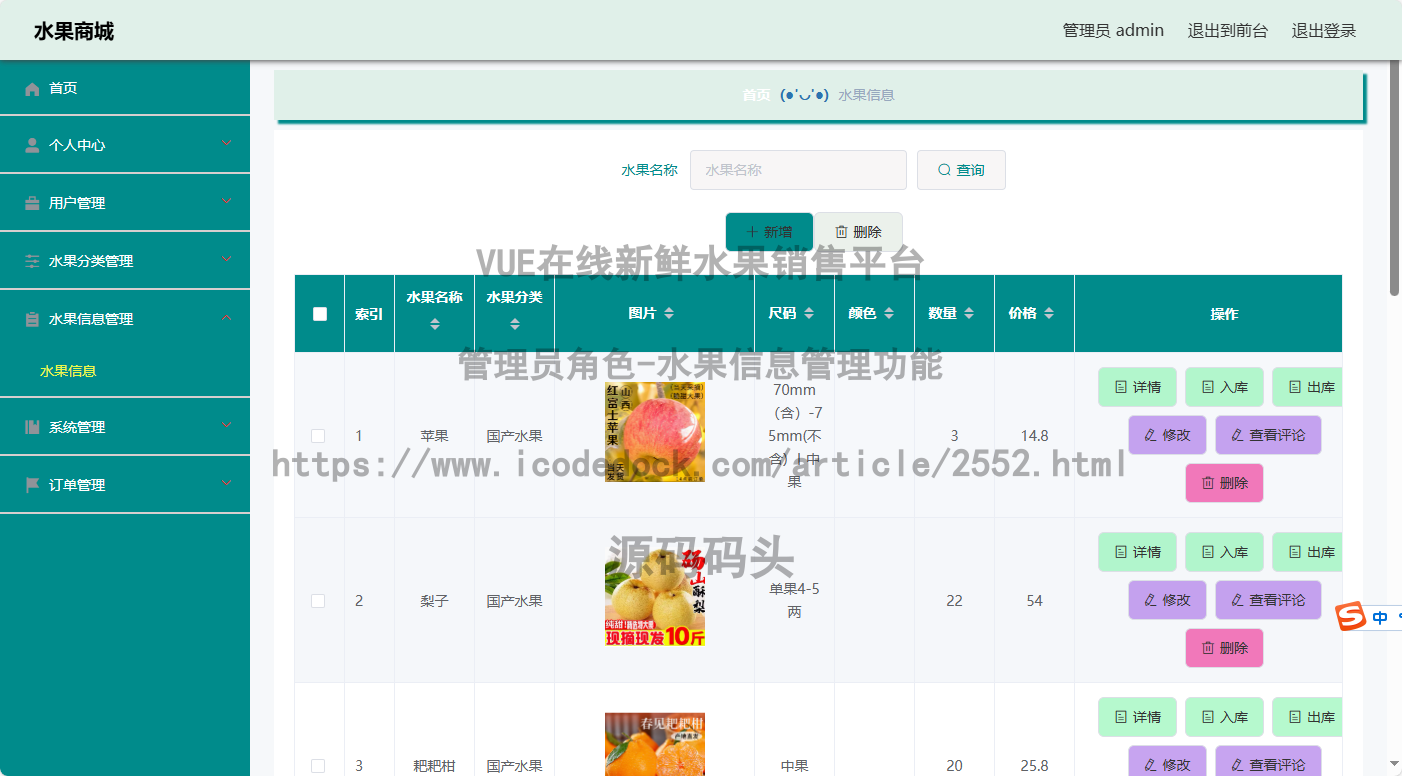Click the flag icon beside 订单管理

point(32,485)
